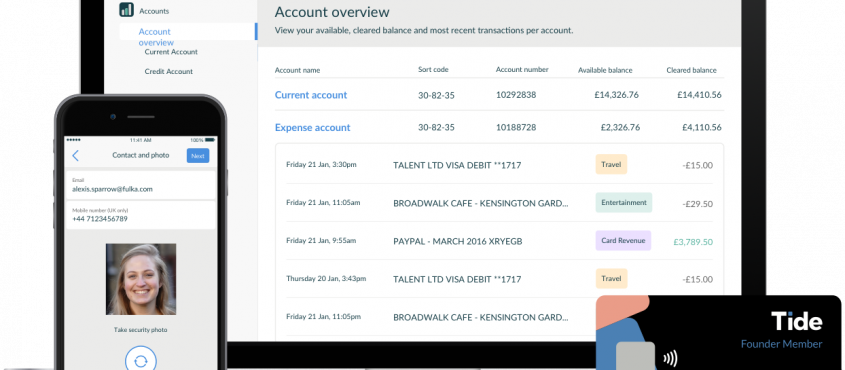The height and width of the screenshot is (370, 845).
Task: Click cleared balance £4,110.56
Action: [702, 128]
